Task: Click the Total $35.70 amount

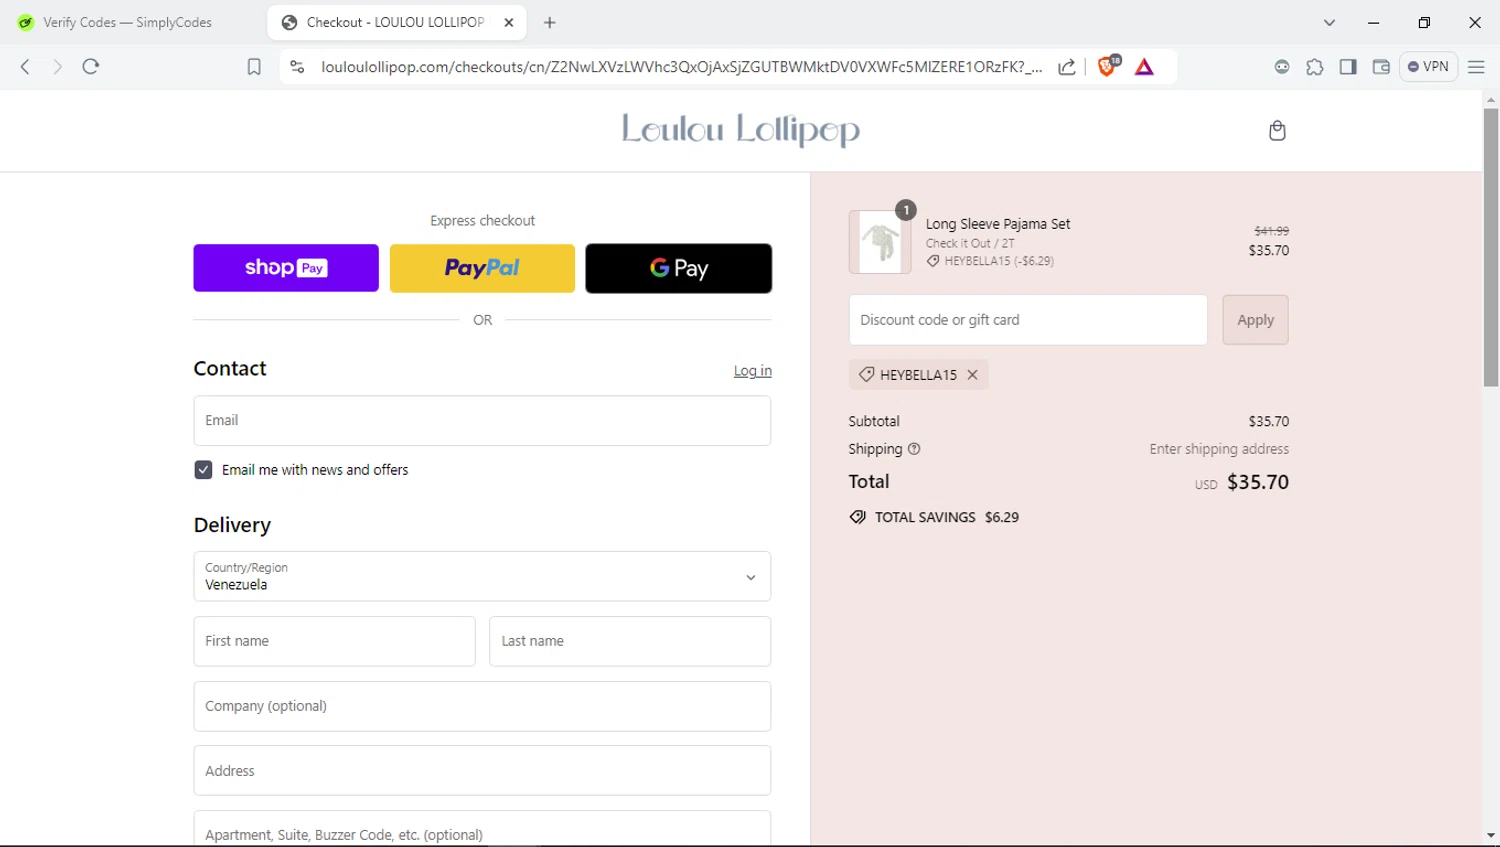Action: coord(1258,482)
